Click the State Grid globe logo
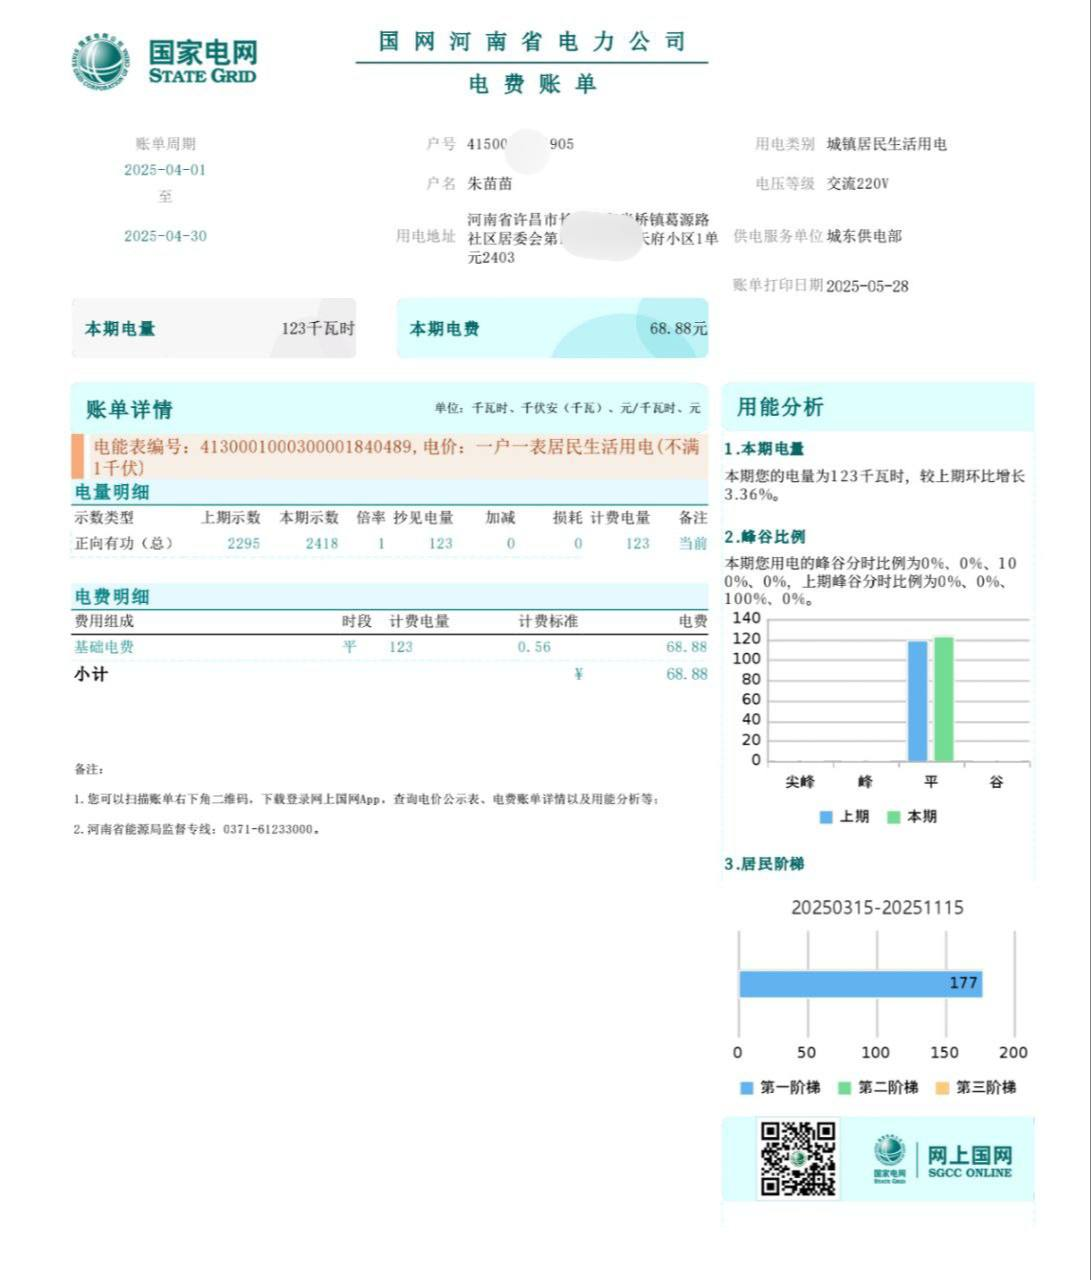The height and width of the screenshot is (1280, 1091). pyautogui.click(x=100, y=61)
